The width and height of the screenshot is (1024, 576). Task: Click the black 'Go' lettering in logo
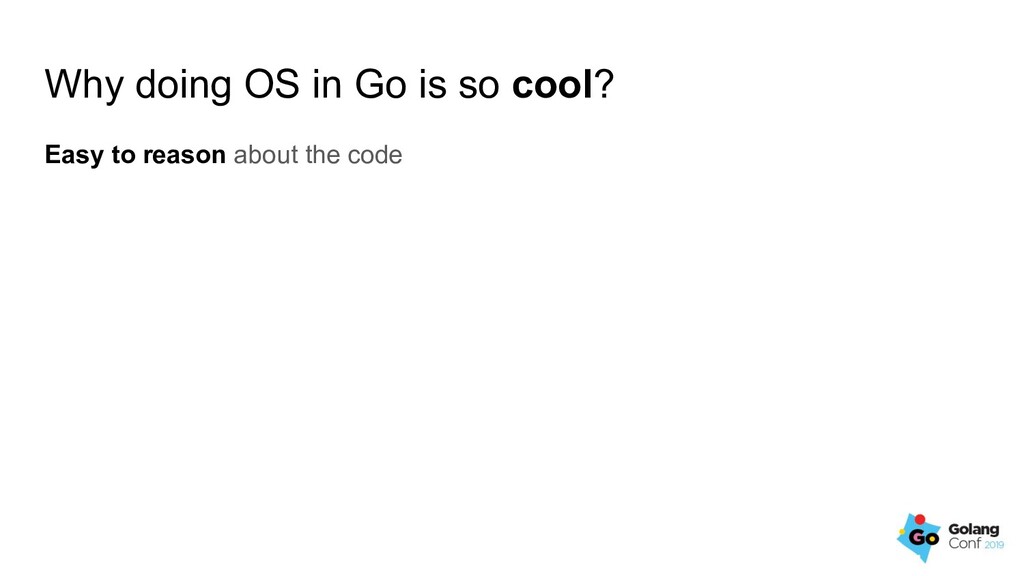(923, 538)
